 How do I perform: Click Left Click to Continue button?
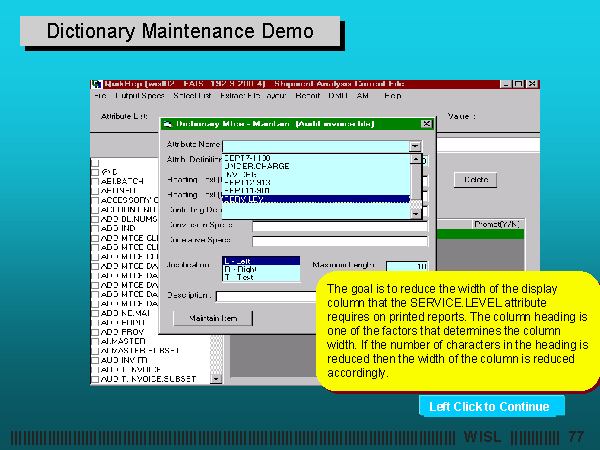tap(490, 406)
